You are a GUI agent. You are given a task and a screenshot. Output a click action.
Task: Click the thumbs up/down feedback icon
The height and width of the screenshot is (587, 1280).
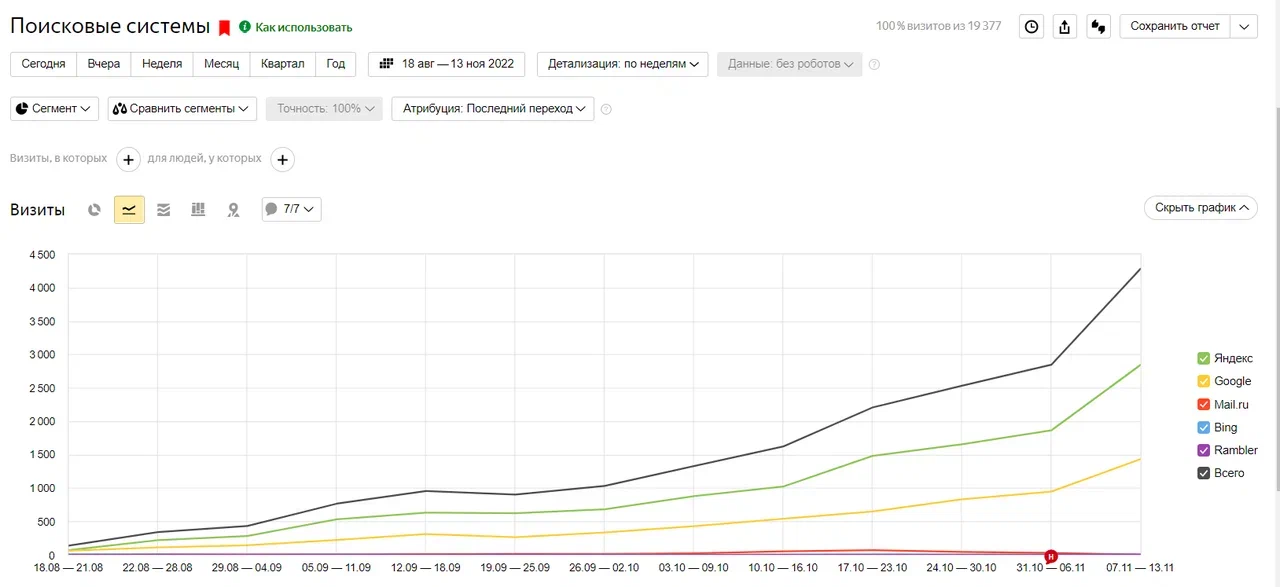(x=1098, y=27)
